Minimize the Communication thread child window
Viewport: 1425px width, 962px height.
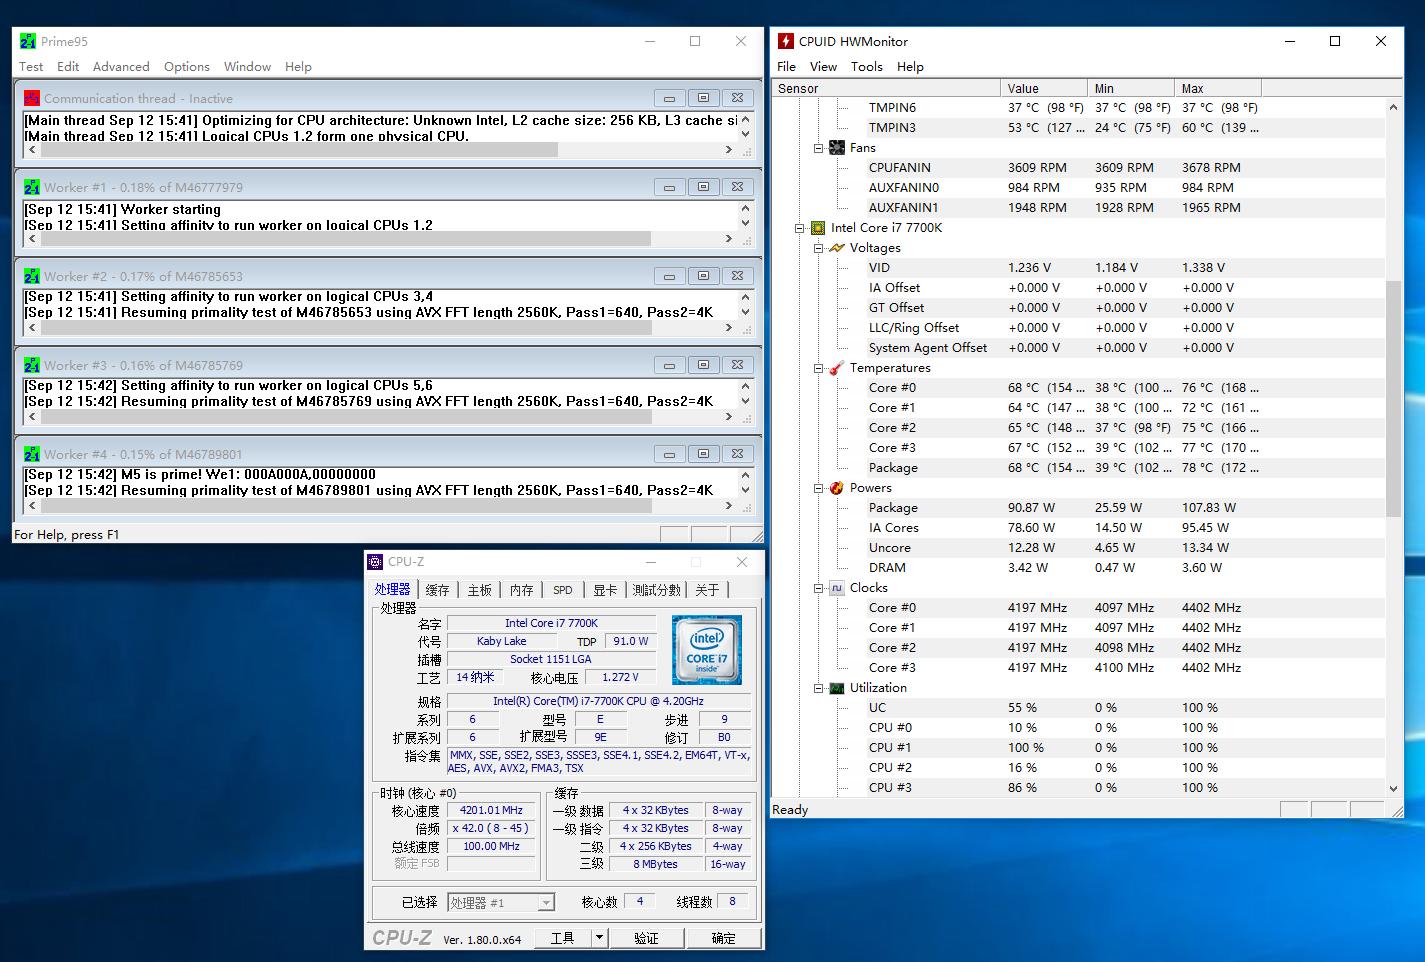669,98
